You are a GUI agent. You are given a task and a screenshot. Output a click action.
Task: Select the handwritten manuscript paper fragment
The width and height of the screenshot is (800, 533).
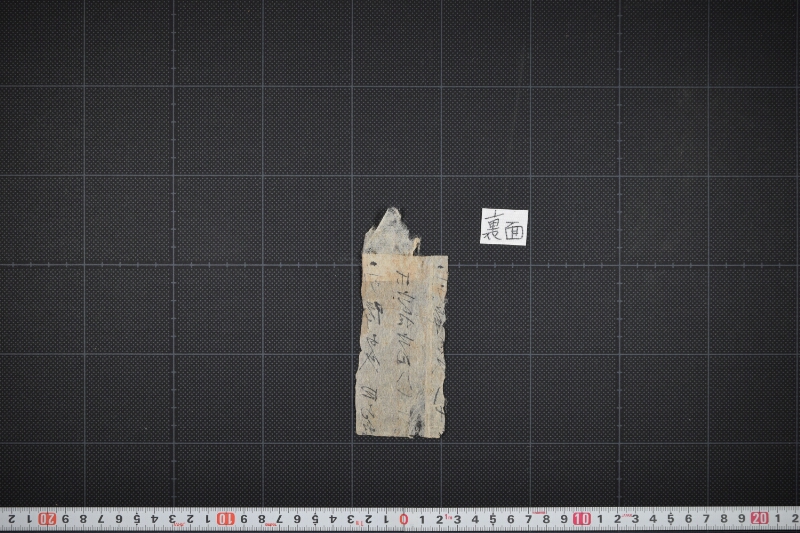(x=402, y=322)
